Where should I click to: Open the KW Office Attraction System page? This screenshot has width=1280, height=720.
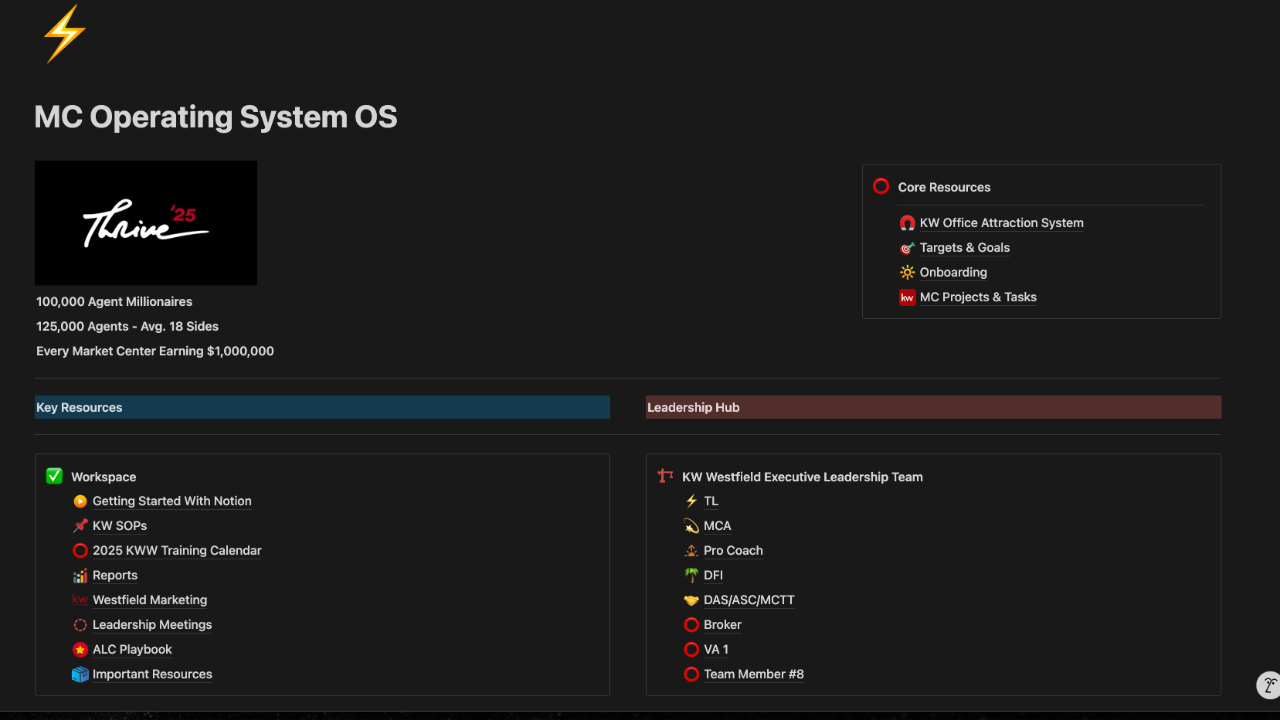(x=1002, y=223)
